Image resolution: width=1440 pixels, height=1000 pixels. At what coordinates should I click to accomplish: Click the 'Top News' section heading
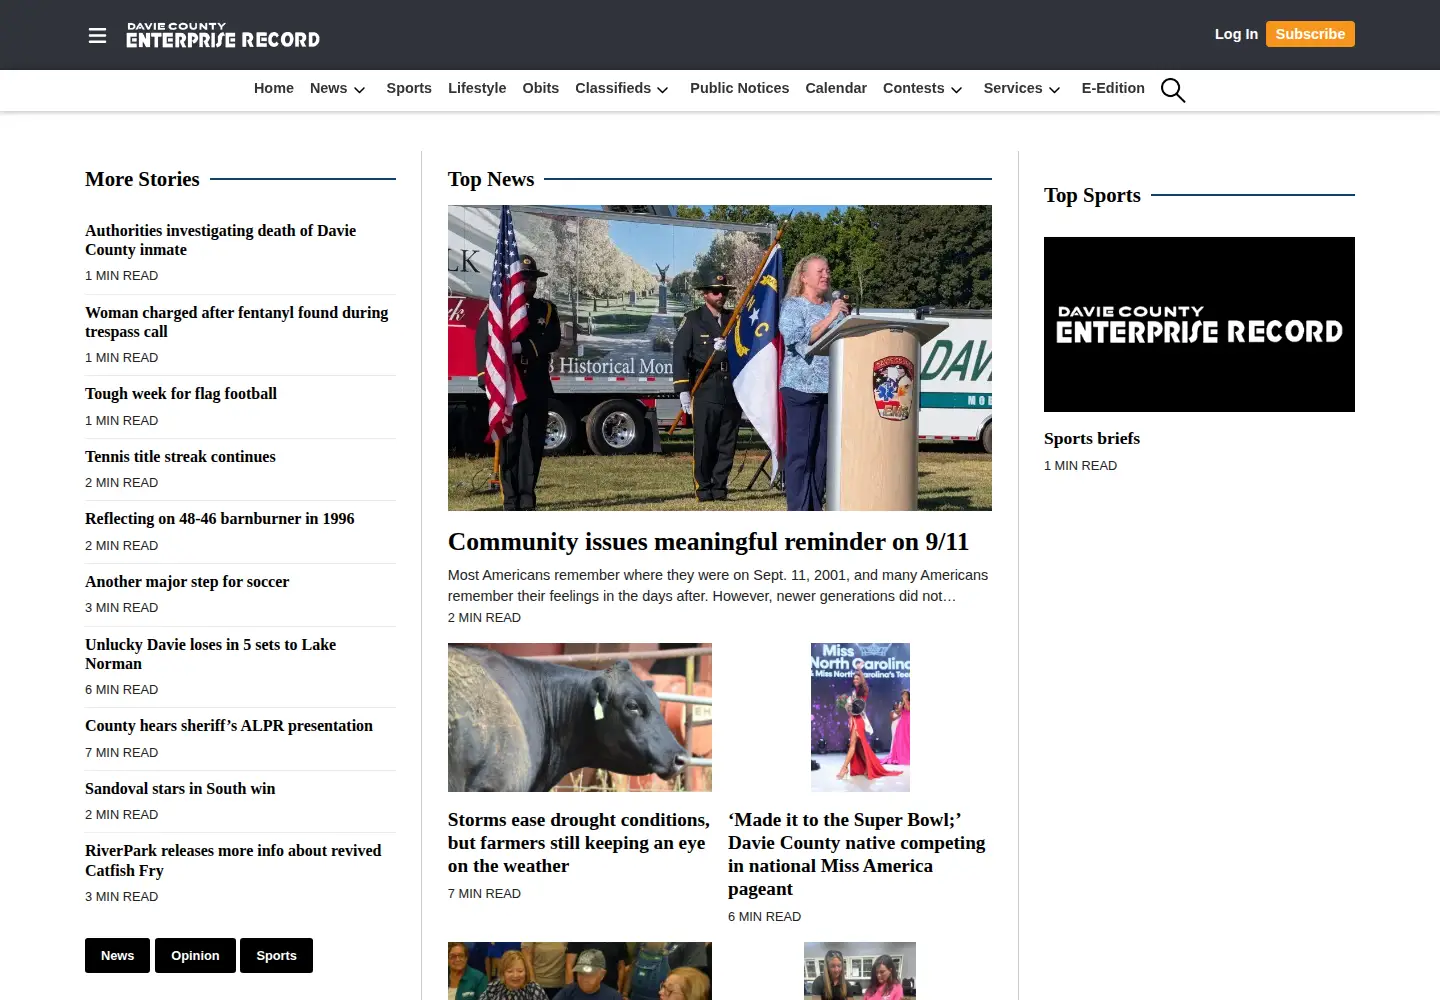coord(491,179)
